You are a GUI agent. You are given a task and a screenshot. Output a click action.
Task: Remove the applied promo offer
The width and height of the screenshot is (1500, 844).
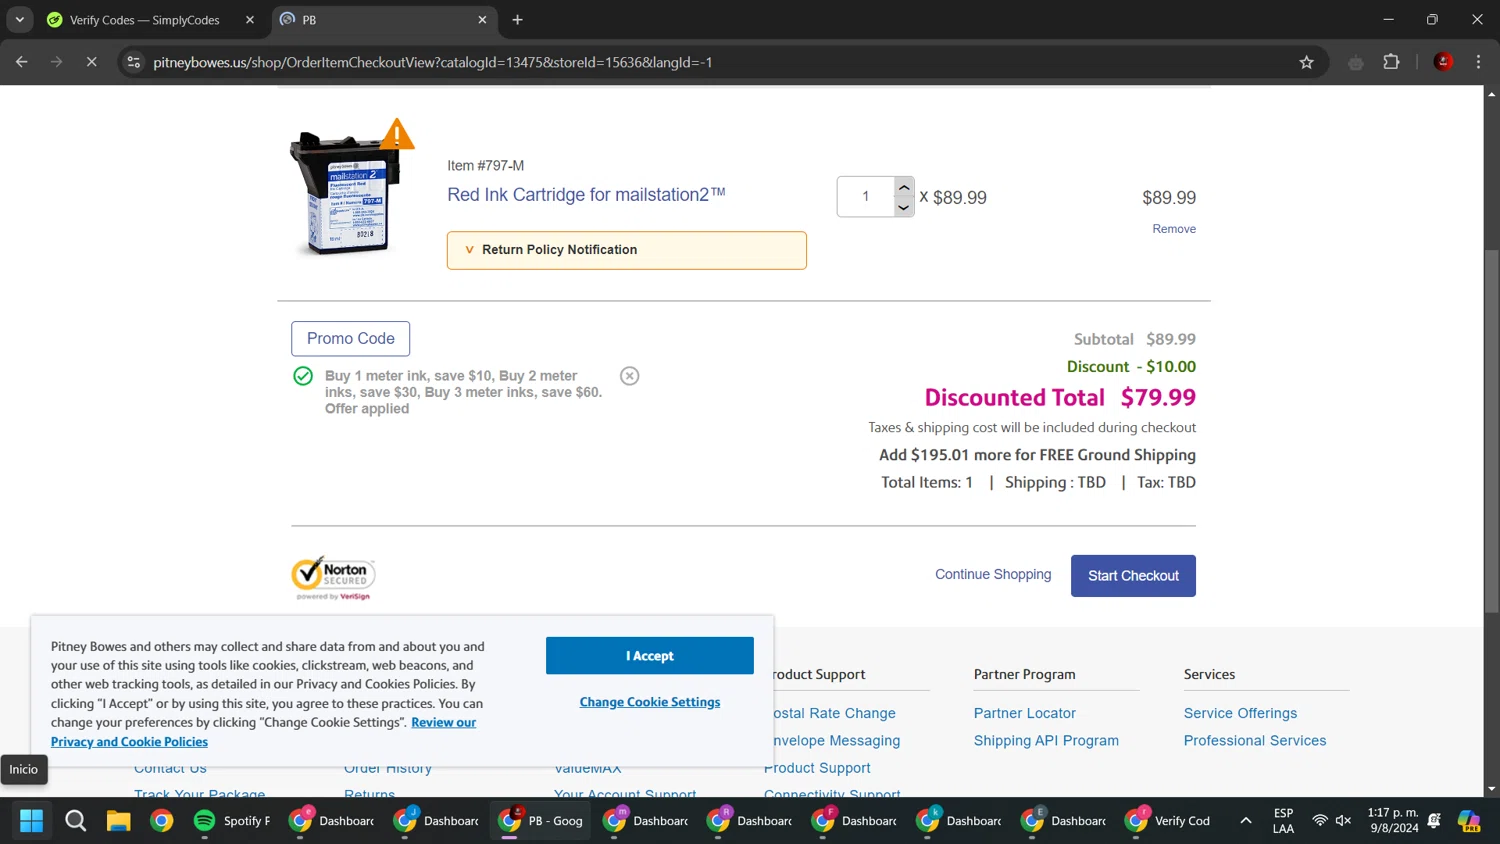pos(629,376)
